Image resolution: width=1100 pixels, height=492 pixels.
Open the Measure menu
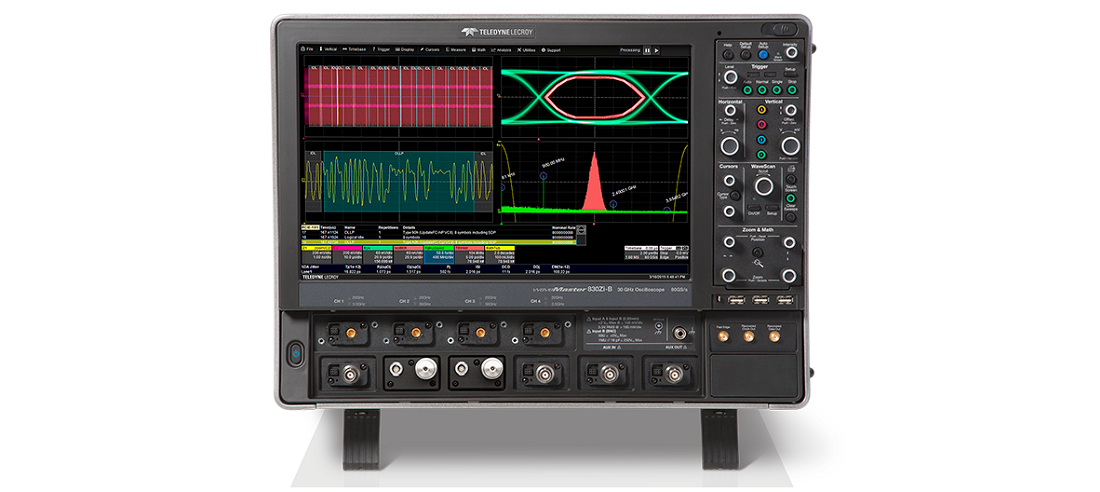tap(455, 50)
